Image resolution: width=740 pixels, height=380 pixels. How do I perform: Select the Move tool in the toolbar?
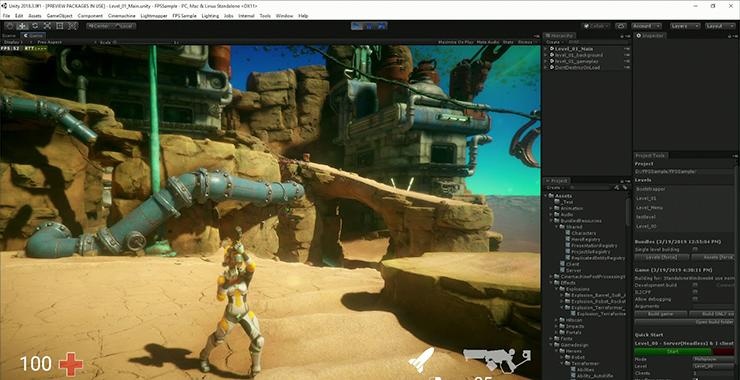22,26
